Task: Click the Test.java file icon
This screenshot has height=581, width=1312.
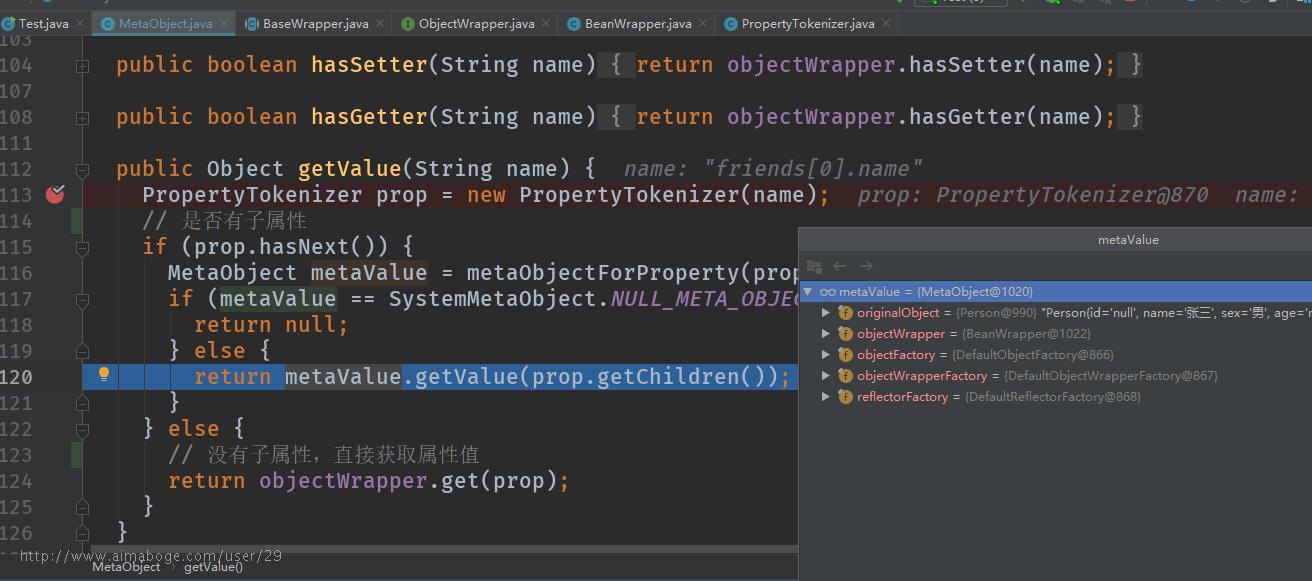Action: pos(9,23)
